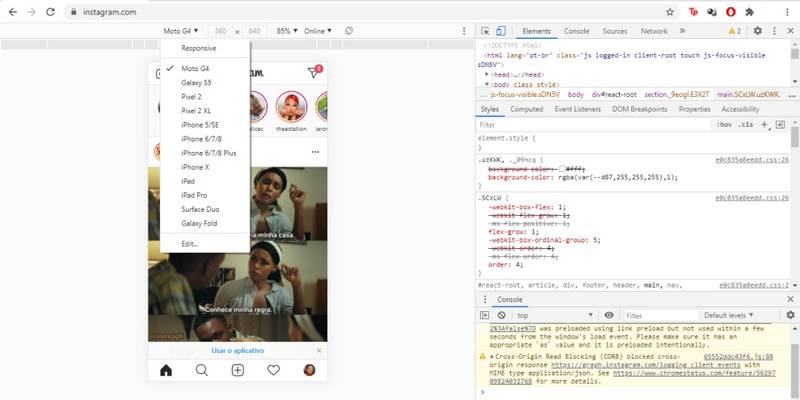Screen dimensions: 800x400
Task: Switch to the Console tab
Action: click(577, 31)
